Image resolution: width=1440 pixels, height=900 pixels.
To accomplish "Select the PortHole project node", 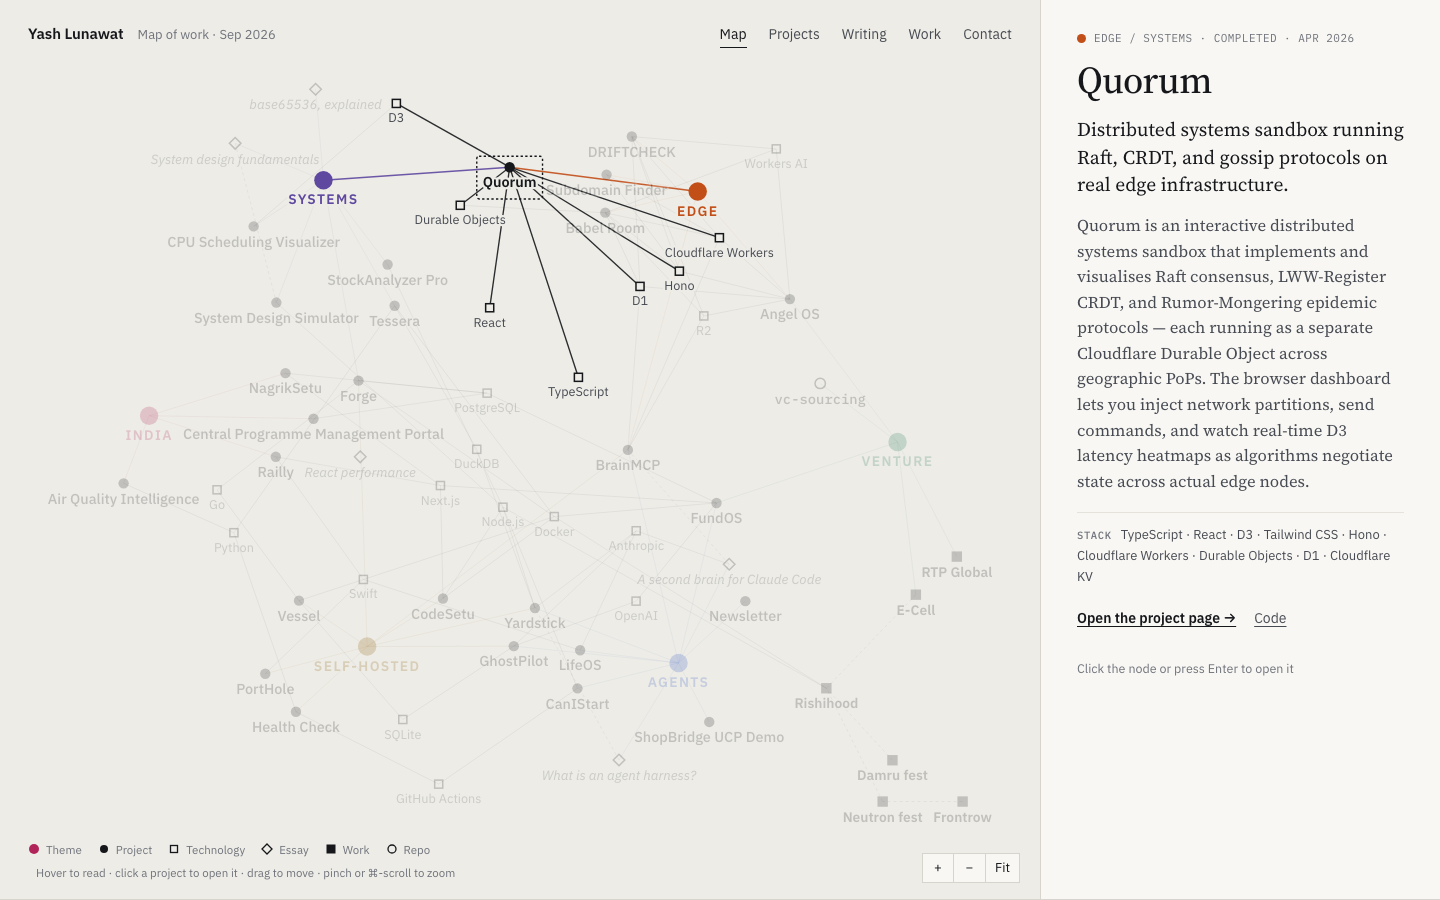I will coord(265,674).
